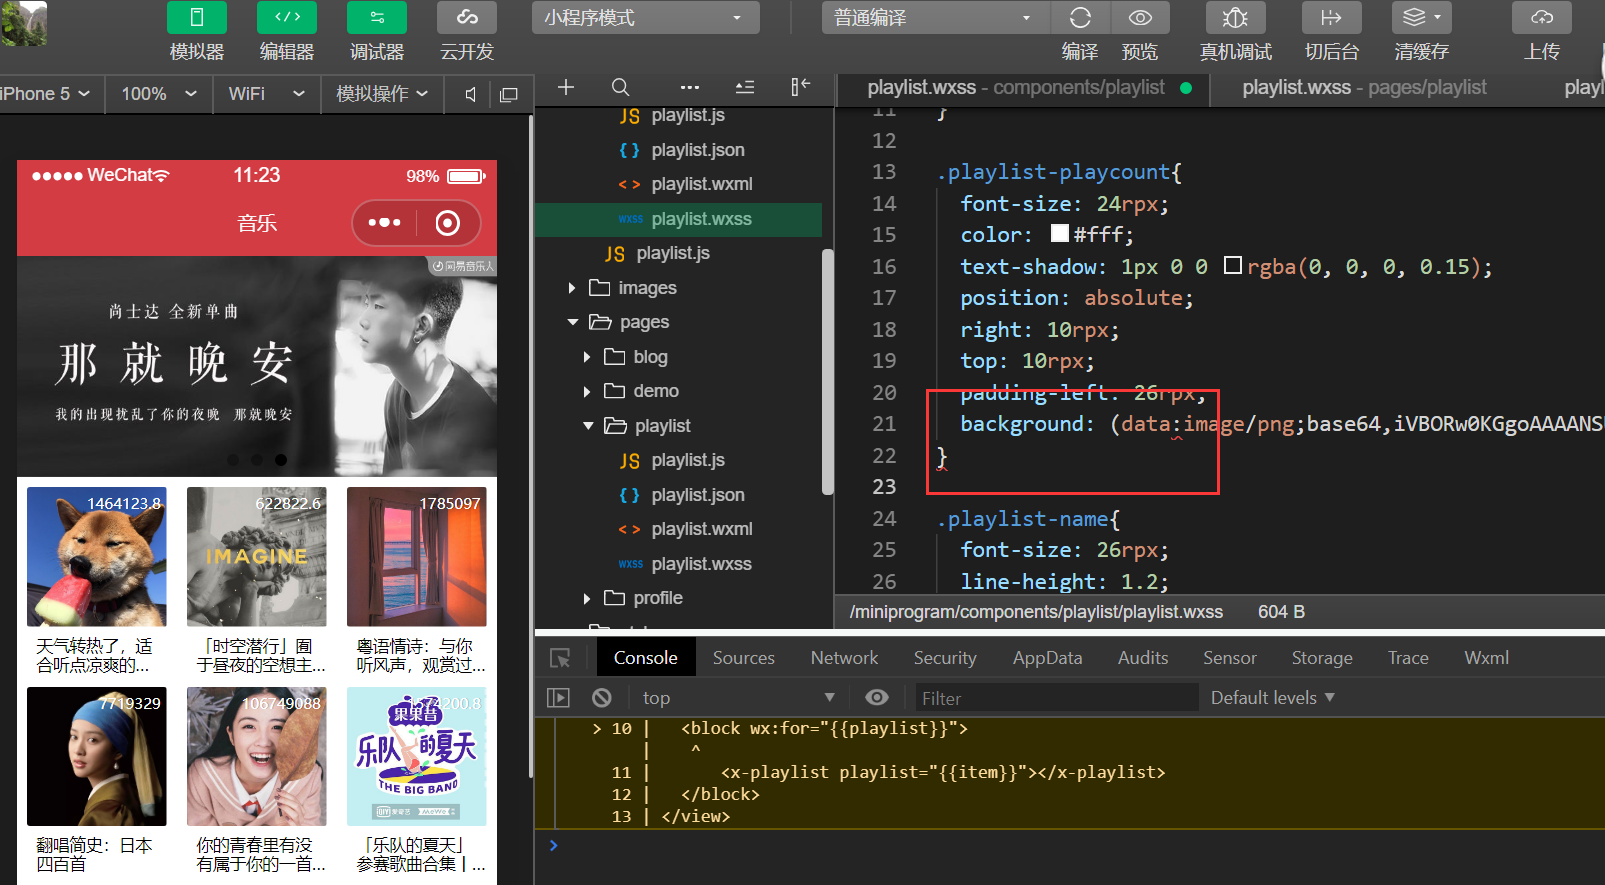The image size is (1605, 885).
Task: Open the mini program mode dropdown
Action: coord(646,18)
